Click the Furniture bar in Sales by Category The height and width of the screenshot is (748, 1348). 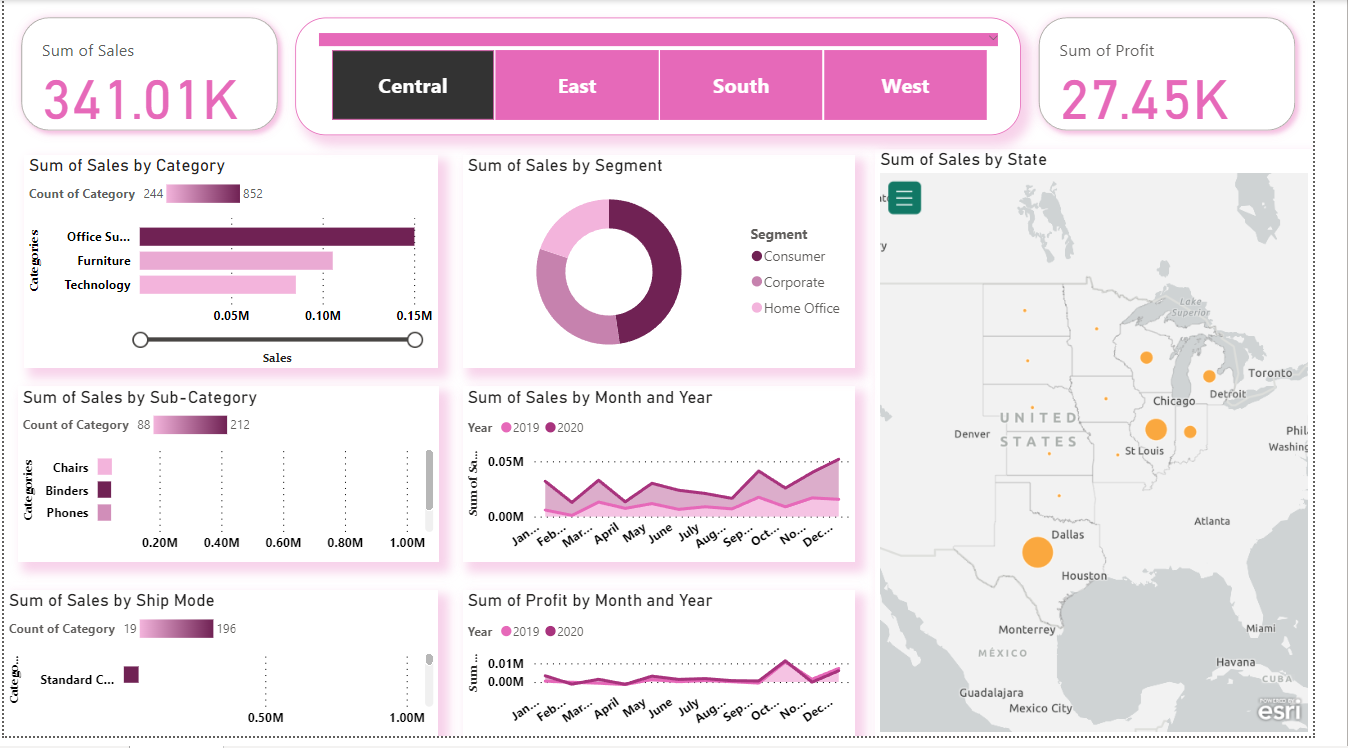[235, 260]
